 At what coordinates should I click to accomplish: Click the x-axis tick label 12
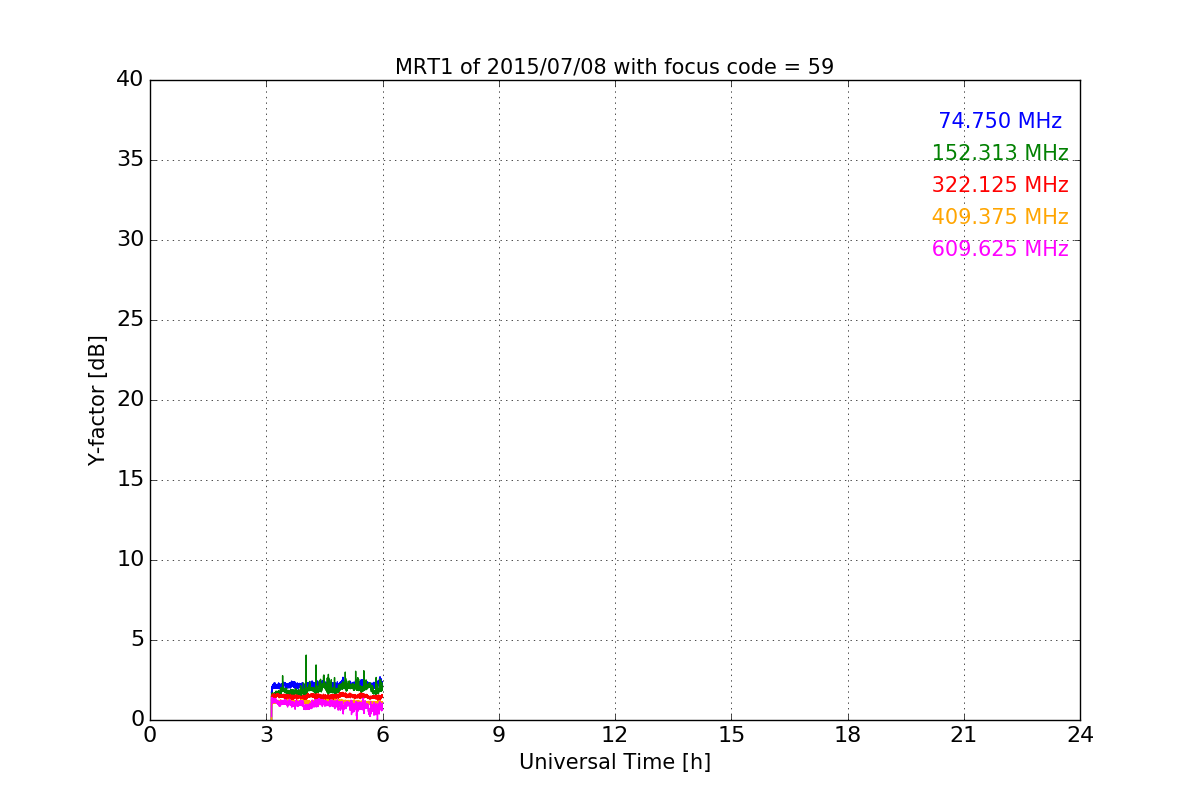tap(615, 735)
